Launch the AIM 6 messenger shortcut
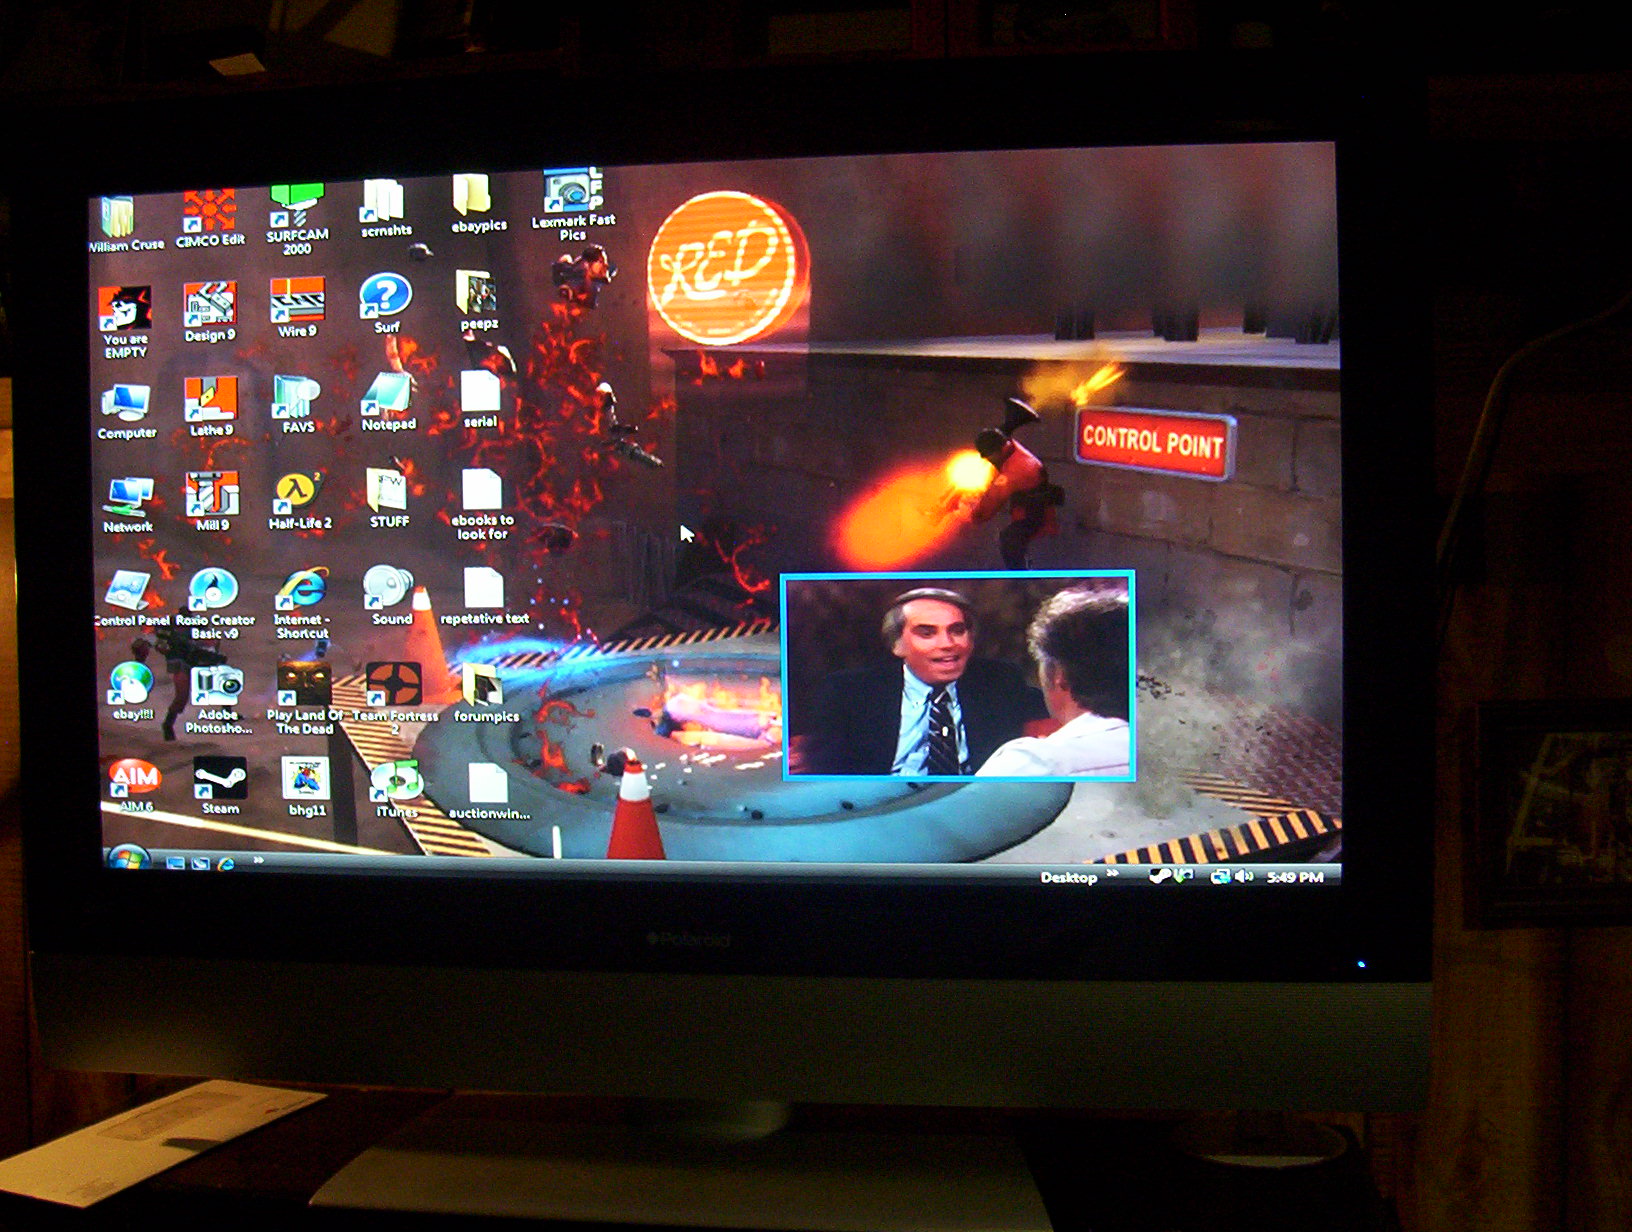The height and width of the screenshot is (1232, 1632). coord(135,787)
